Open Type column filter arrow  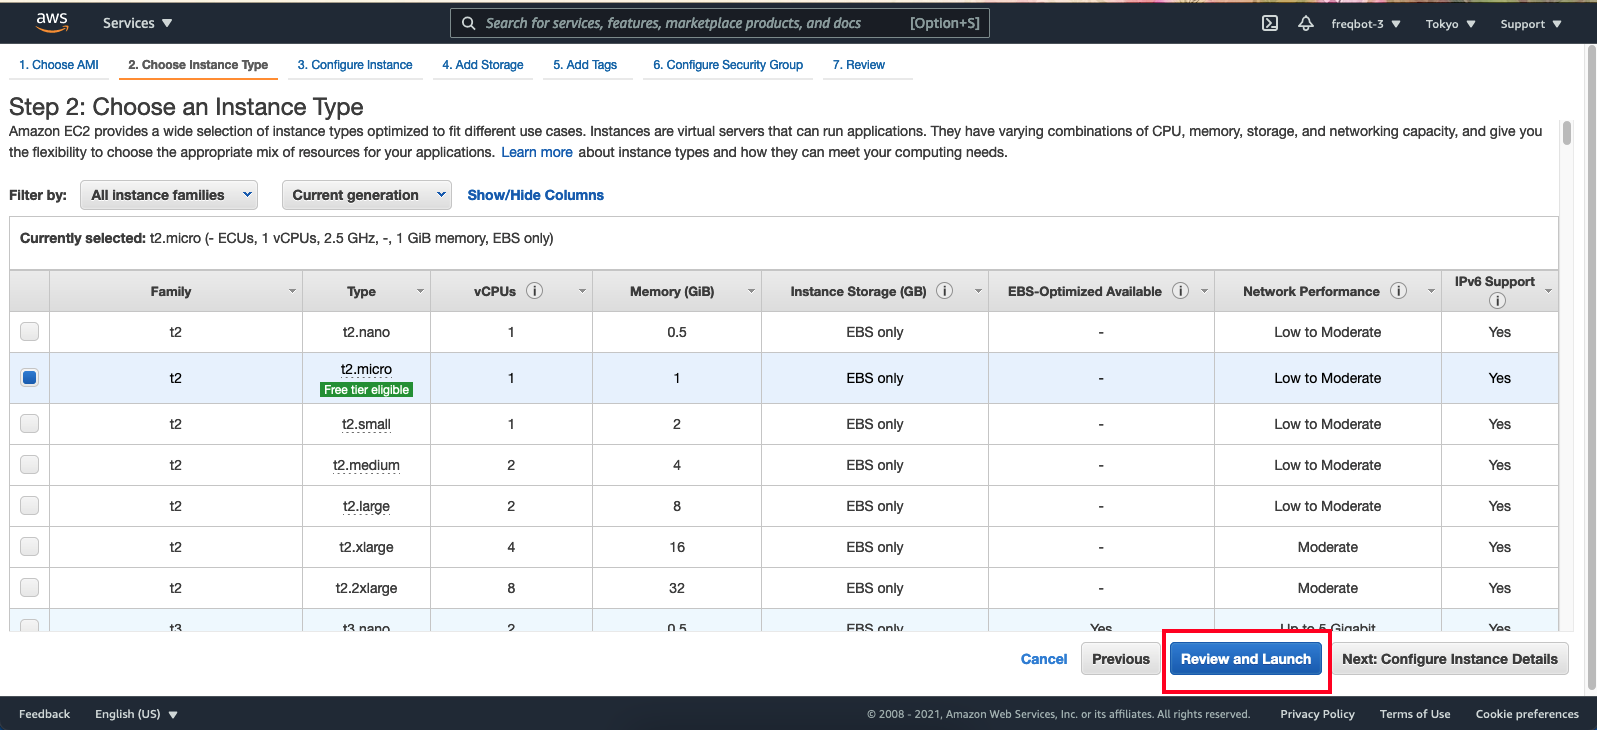tap(420, 291)
